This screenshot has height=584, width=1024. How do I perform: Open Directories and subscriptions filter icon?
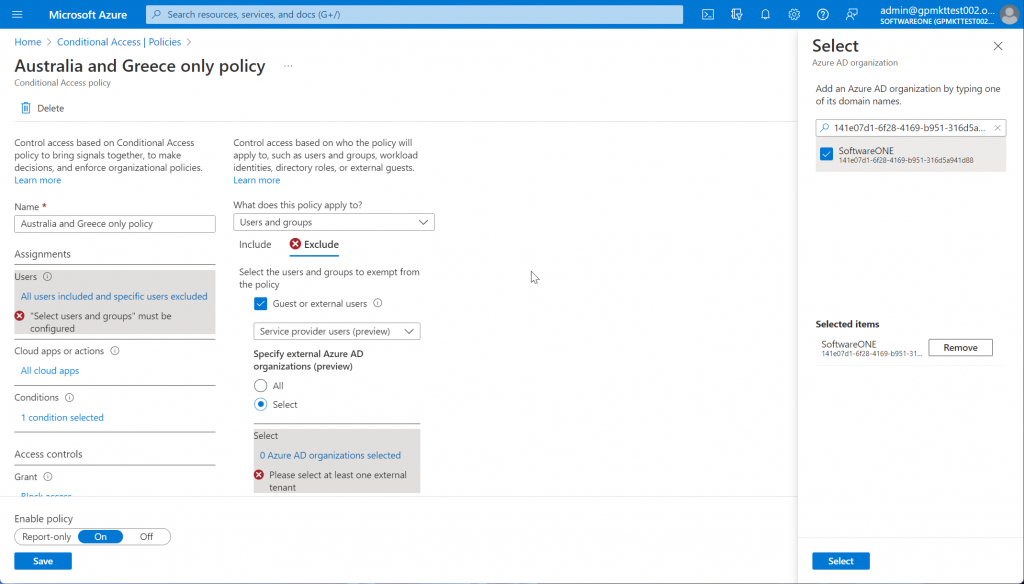click(737, 14)
